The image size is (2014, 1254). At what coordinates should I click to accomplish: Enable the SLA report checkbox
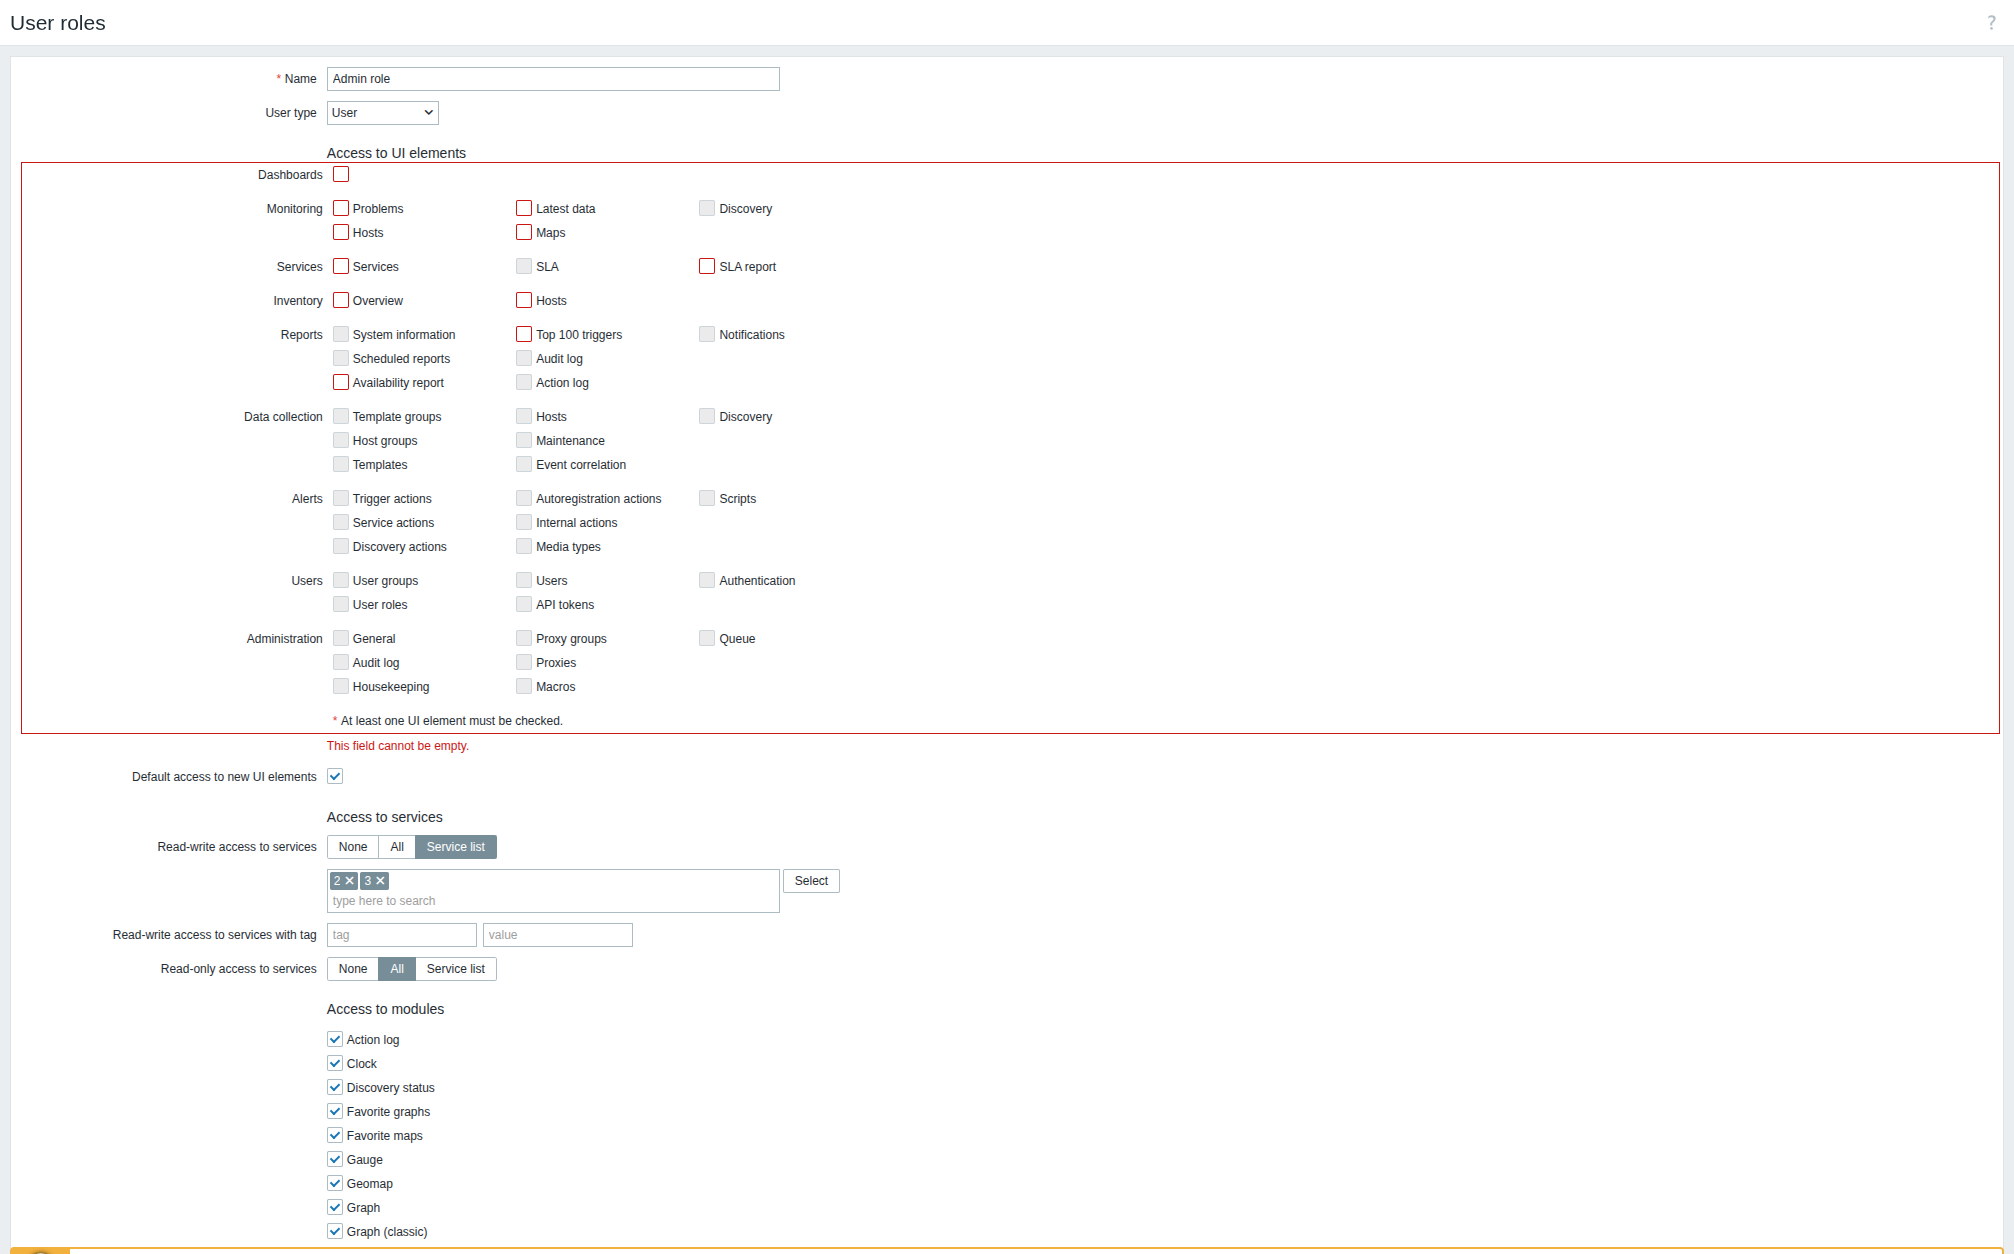(x=707, y=267)
